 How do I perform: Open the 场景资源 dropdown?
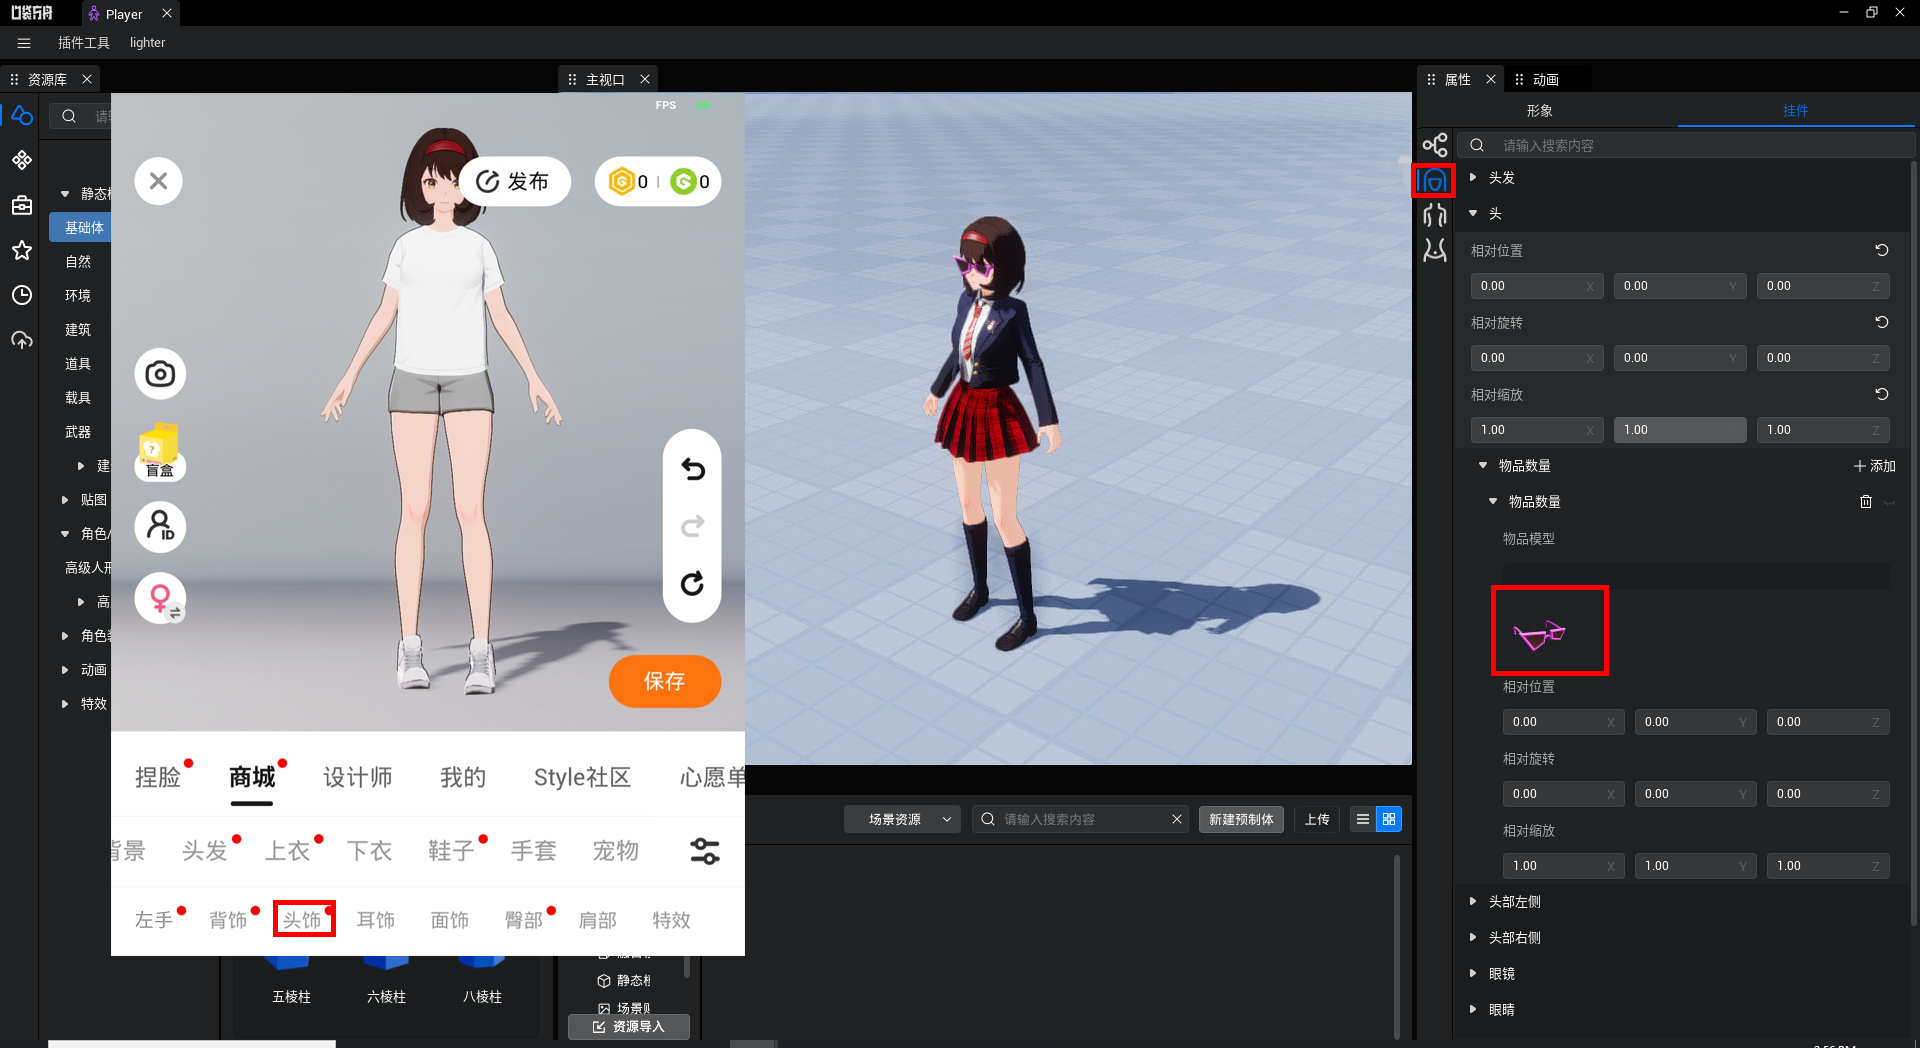pyautogui.click(x=902, y=819)
